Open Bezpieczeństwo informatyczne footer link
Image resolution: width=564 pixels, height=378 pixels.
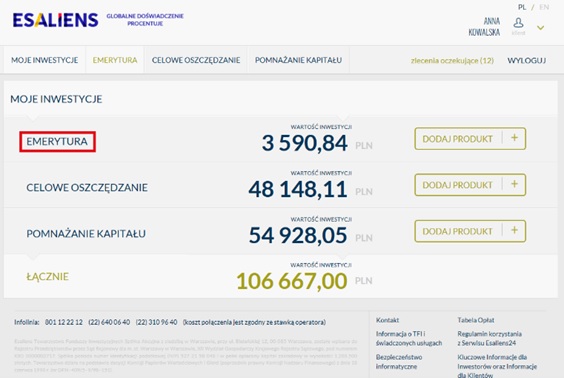(399, 362)
